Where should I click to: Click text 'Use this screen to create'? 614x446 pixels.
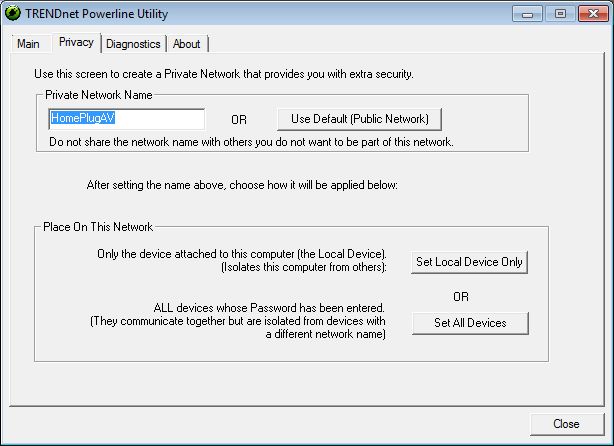click(94, 74)
